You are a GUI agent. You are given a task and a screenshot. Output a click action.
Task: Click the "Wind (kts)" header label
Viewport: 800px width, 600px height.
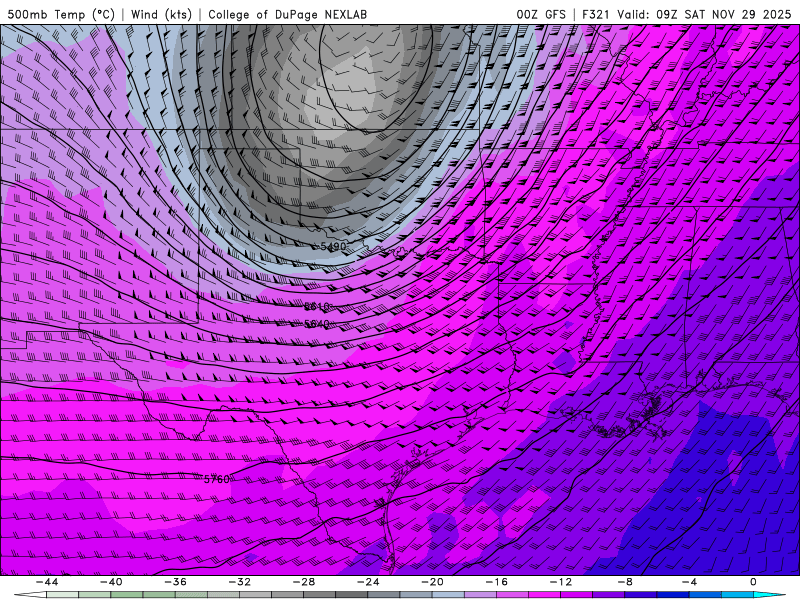[161, 14]
